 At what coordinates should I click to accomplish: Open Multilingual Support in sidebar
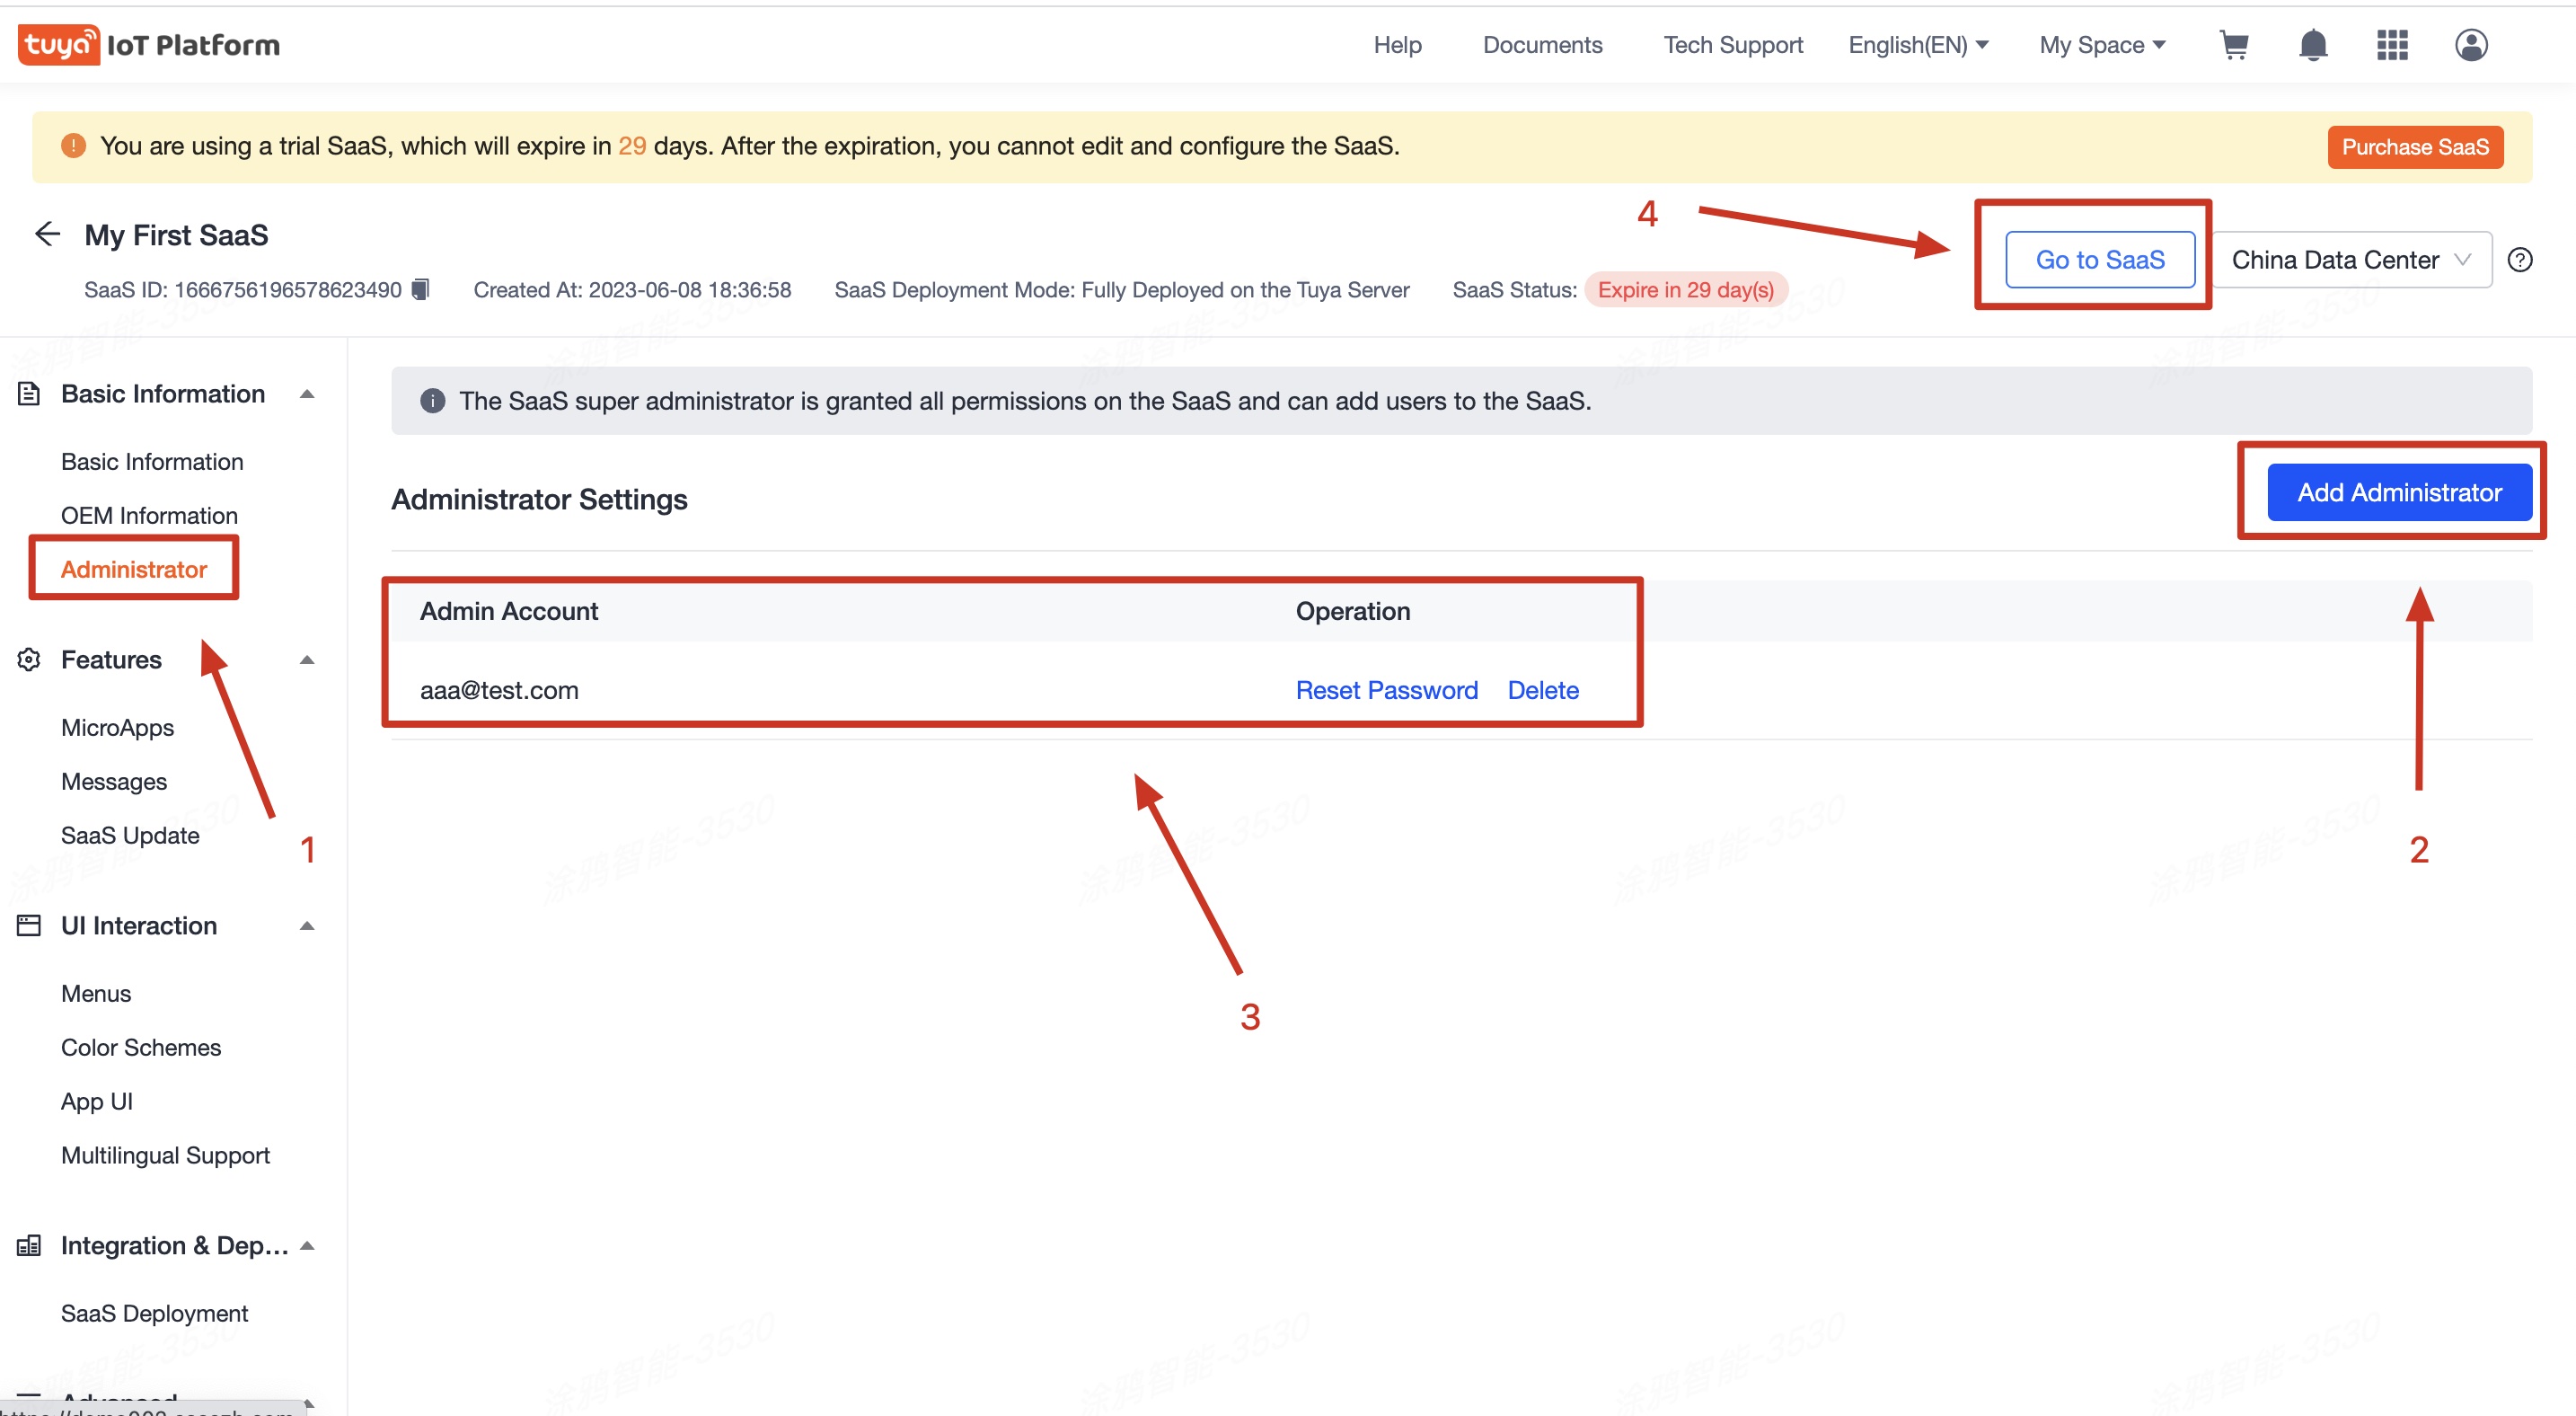165,1156
